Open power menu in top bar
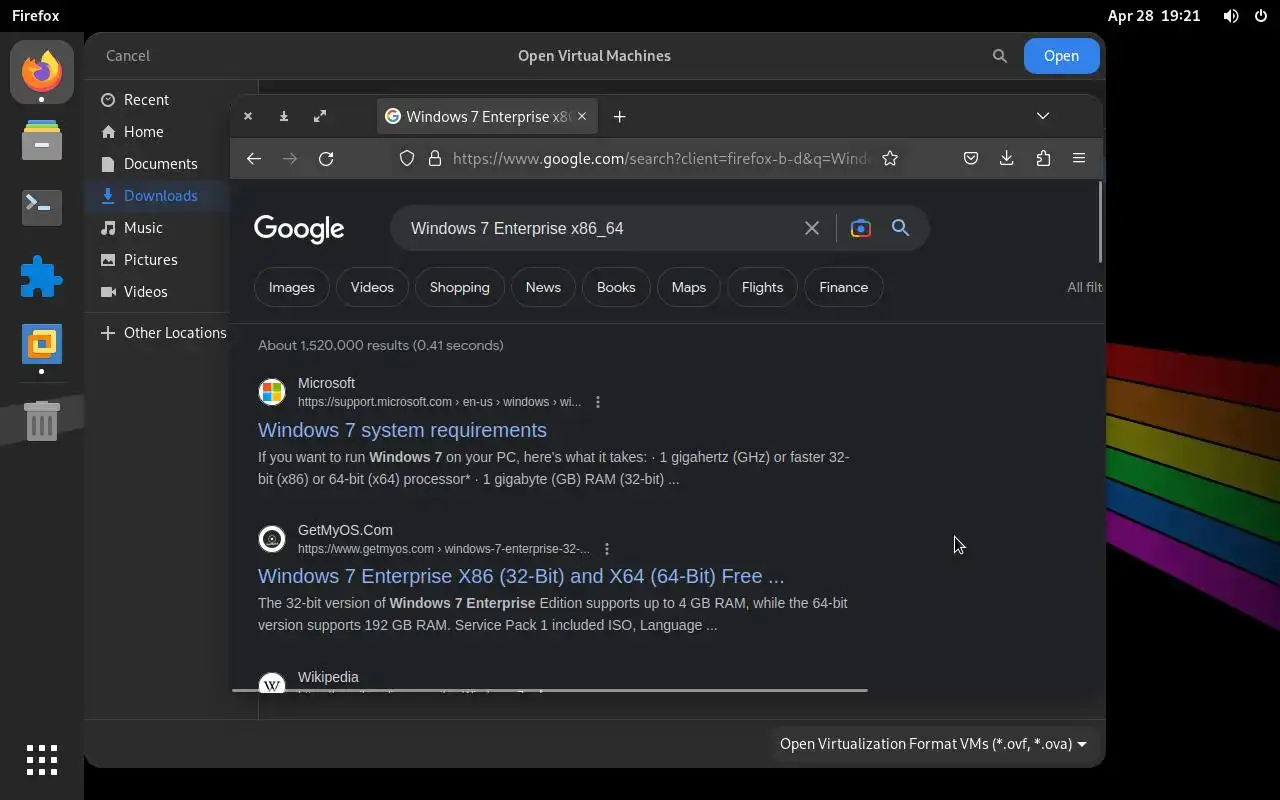Screen dimensions: 1280x800 click(1260, 16)
